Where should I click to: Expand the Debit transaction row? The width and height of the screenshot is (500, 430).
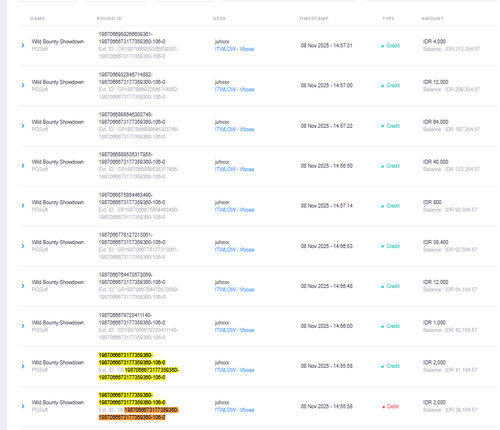pos(23,406)
